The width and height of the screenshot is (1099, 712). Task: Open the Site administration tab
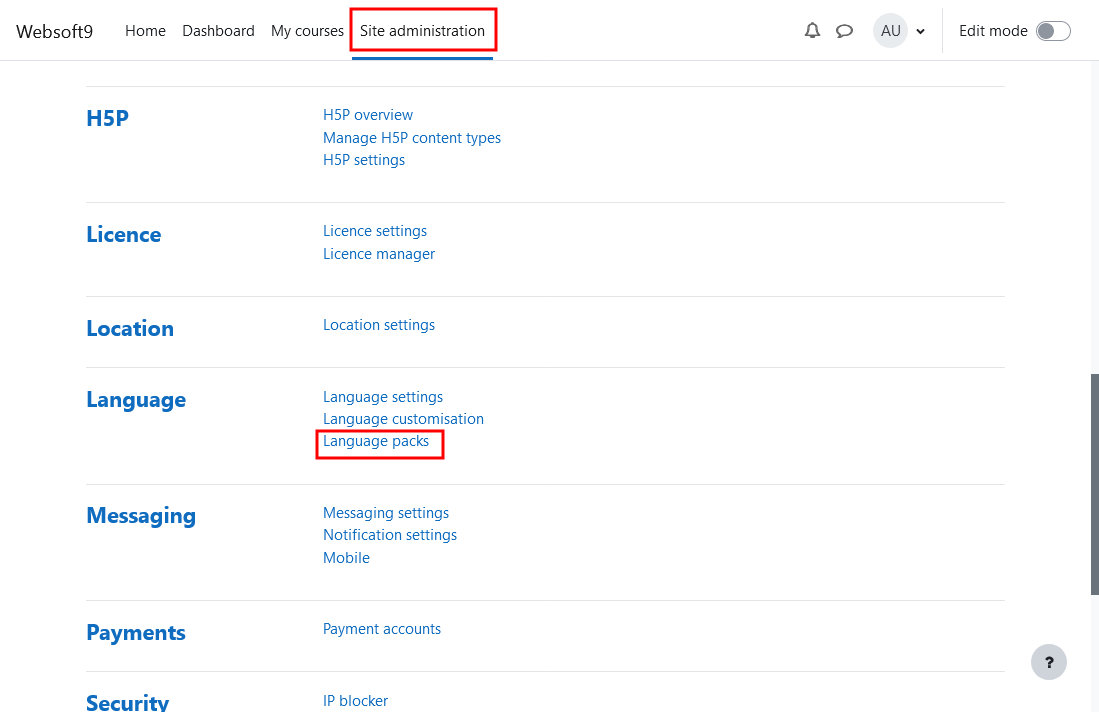[422, 31]
